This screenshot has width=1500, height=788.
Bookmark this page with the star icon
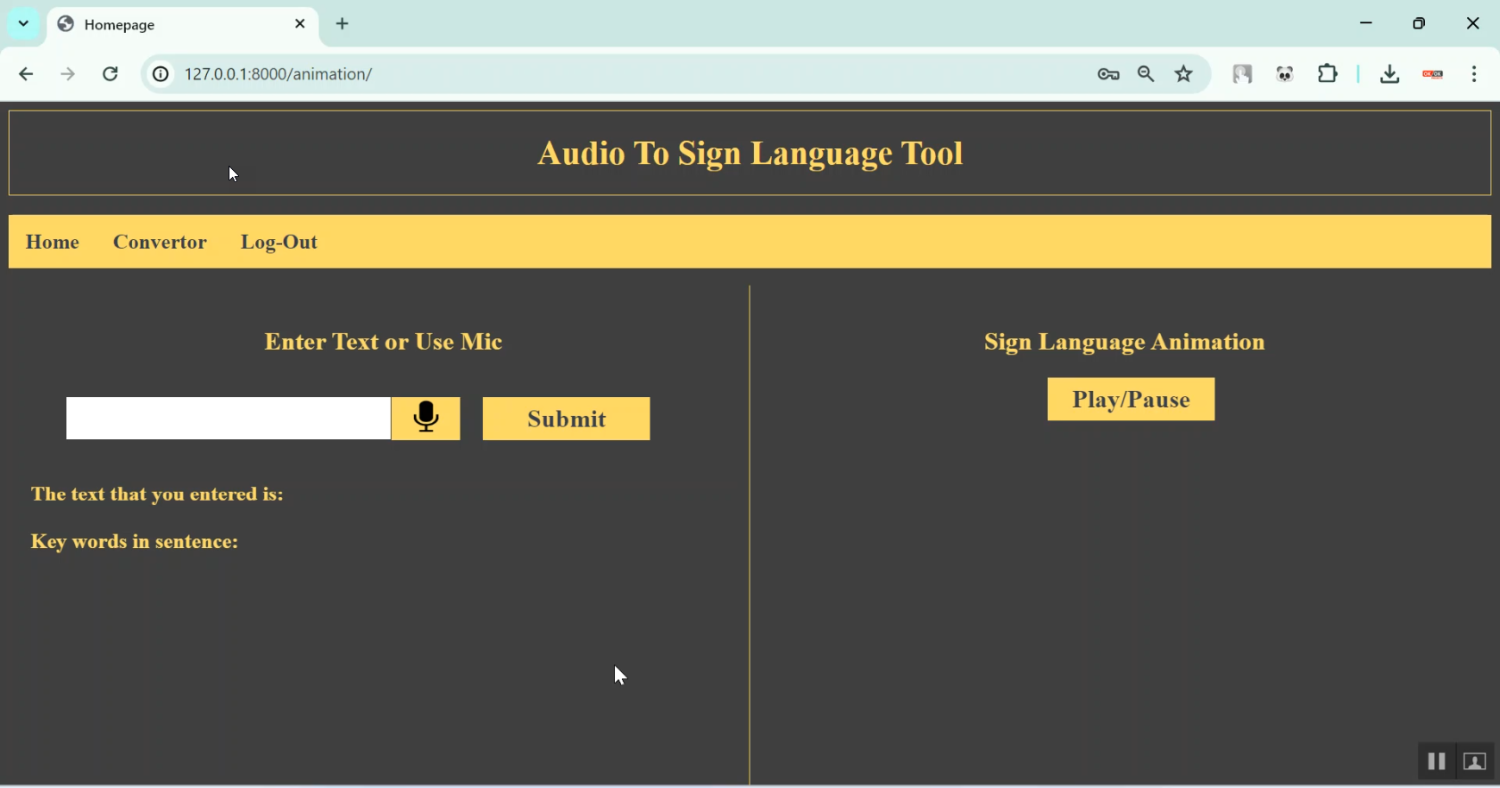[1184, 74]
